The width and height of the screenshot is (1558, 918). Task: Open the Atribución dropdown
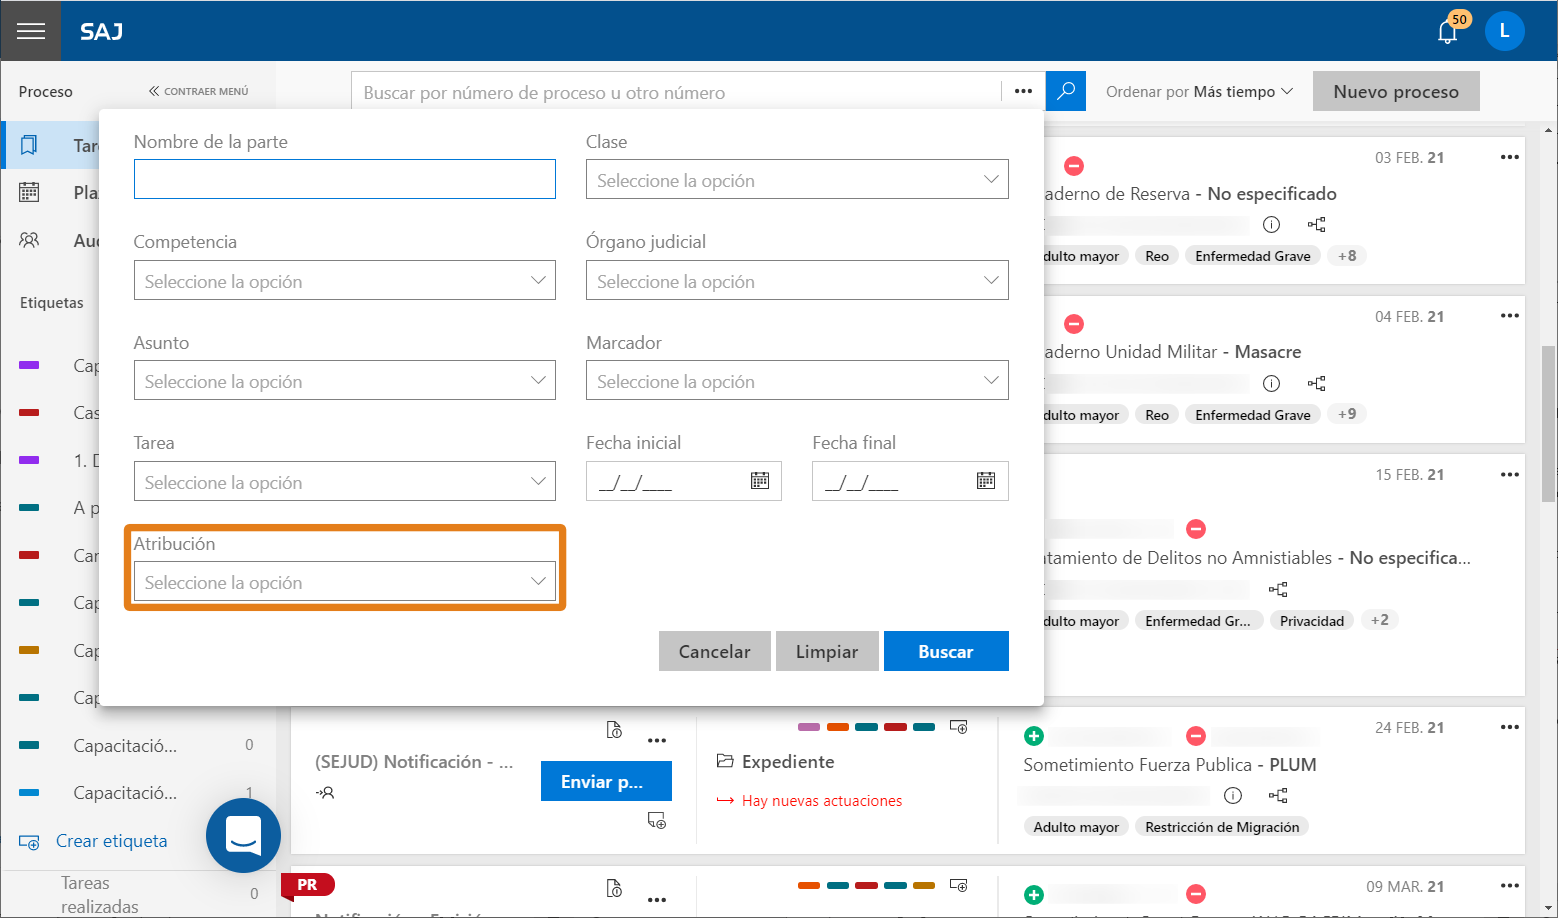[345, 582]
